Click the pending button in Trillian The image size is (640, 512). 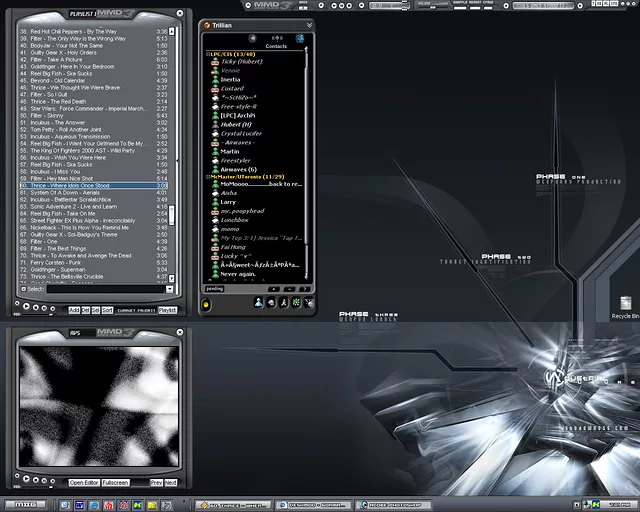coord(214,289)
